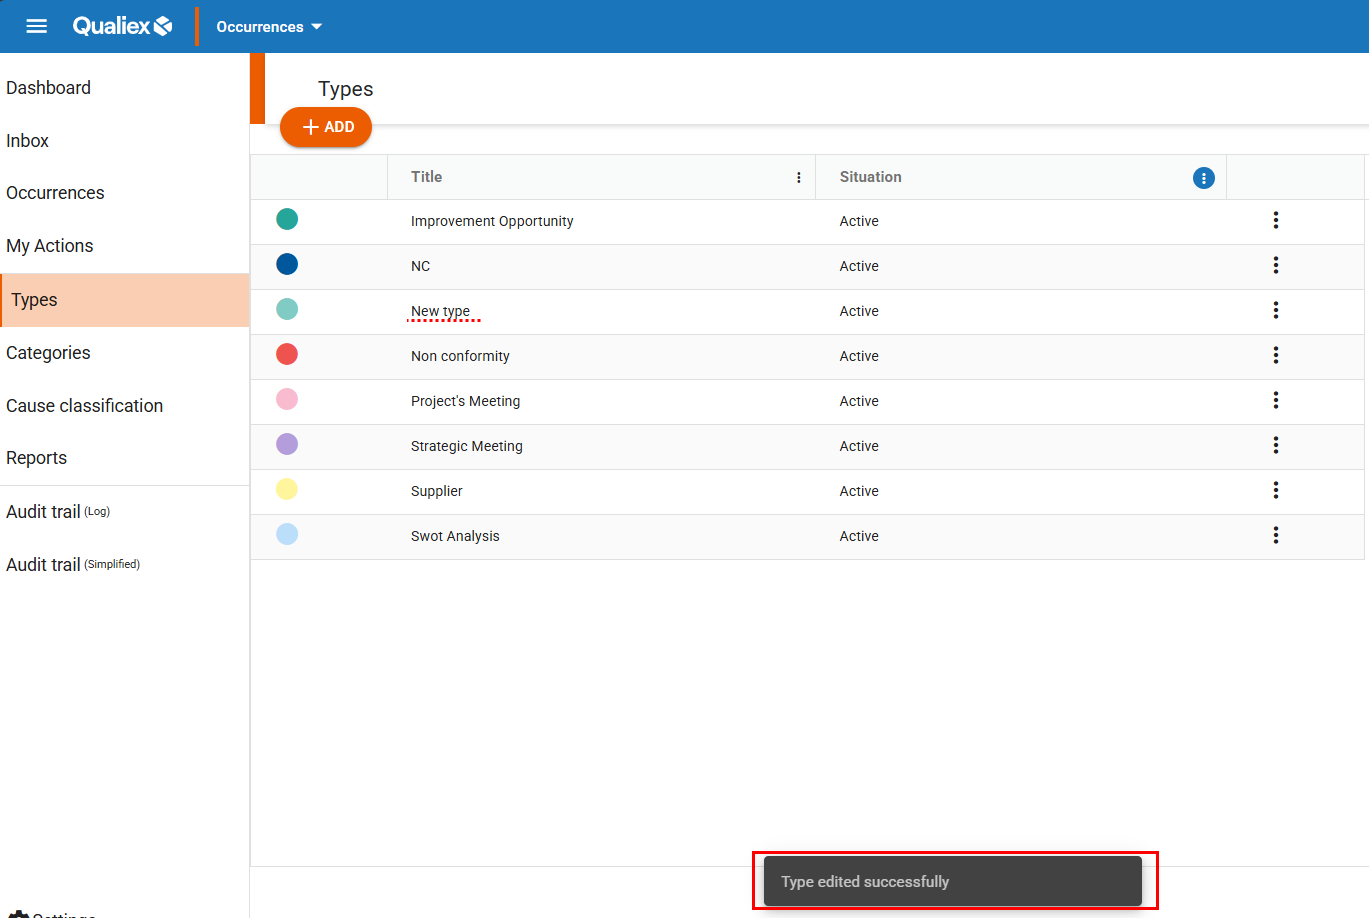Click the 'Type edited successfully' notification

click(952, 881)
